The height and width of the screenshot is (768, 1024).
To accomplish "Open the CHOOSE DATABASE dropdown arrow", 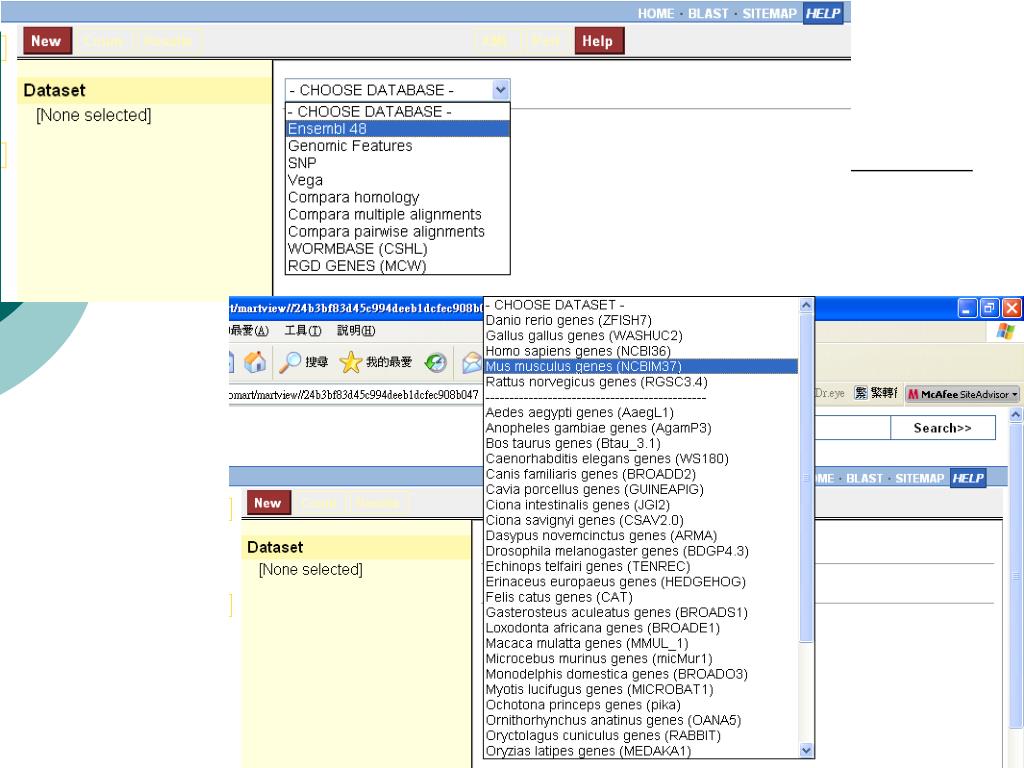I will click(500, 89).
